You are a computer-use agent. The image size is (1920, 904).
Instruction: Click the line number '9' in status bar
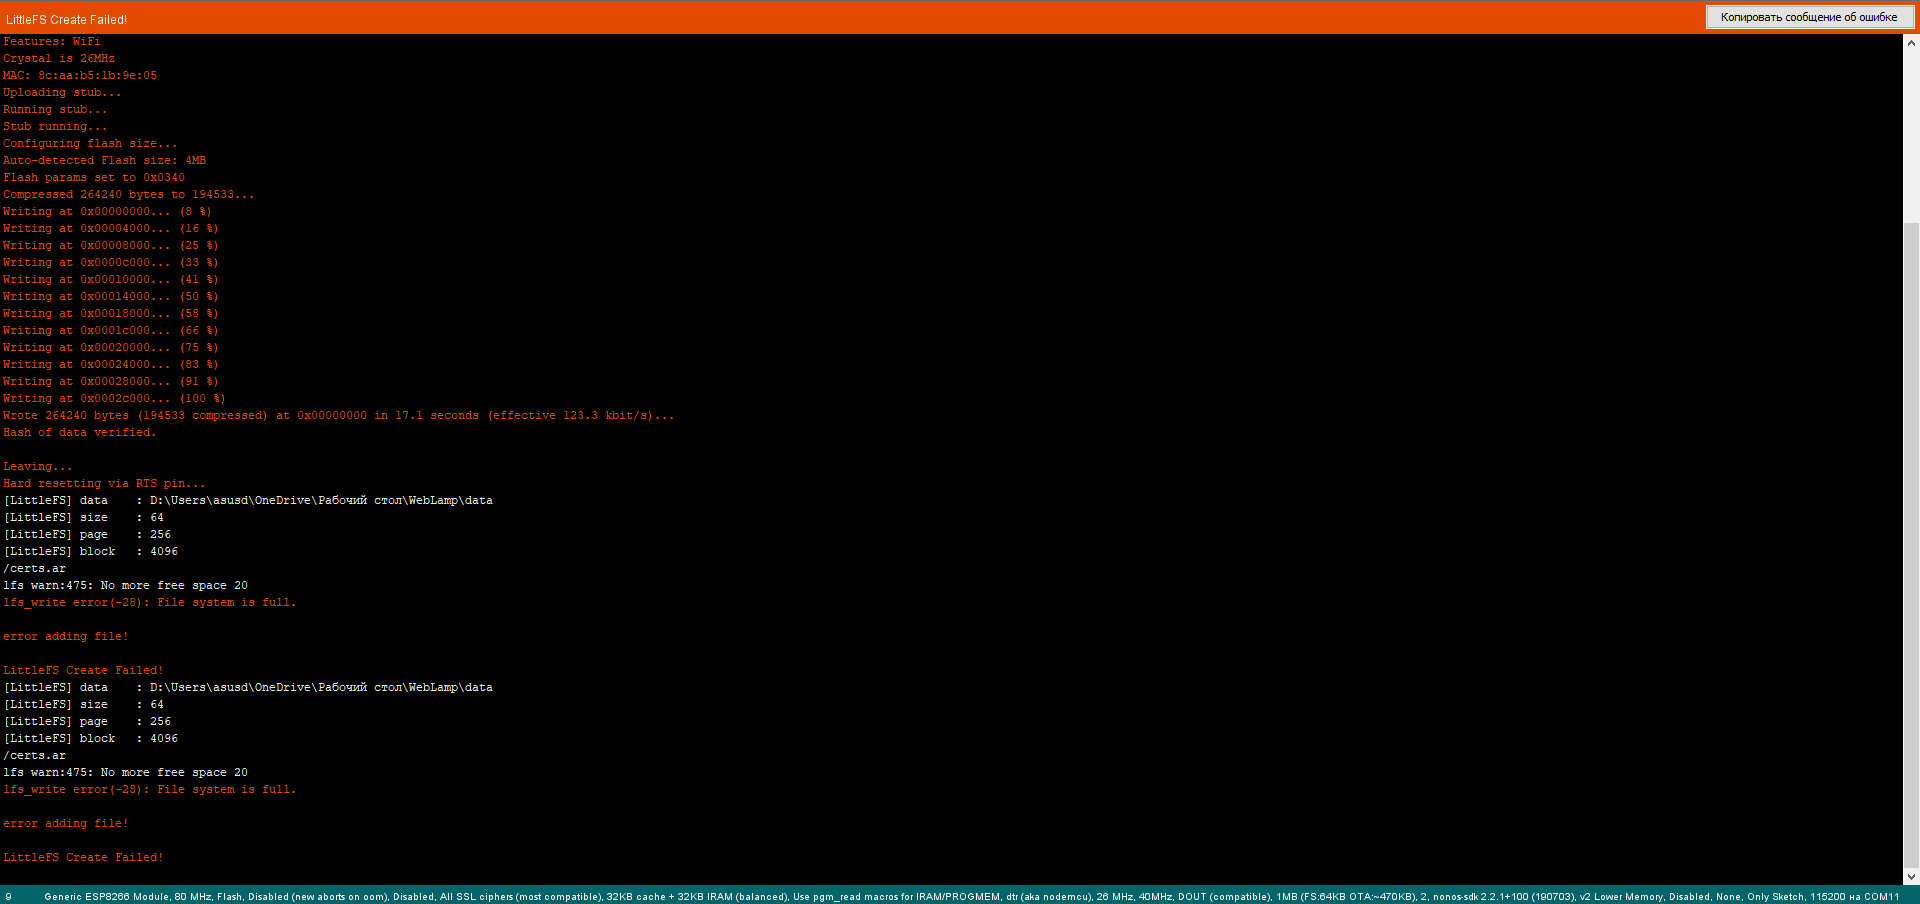(9, 897)
